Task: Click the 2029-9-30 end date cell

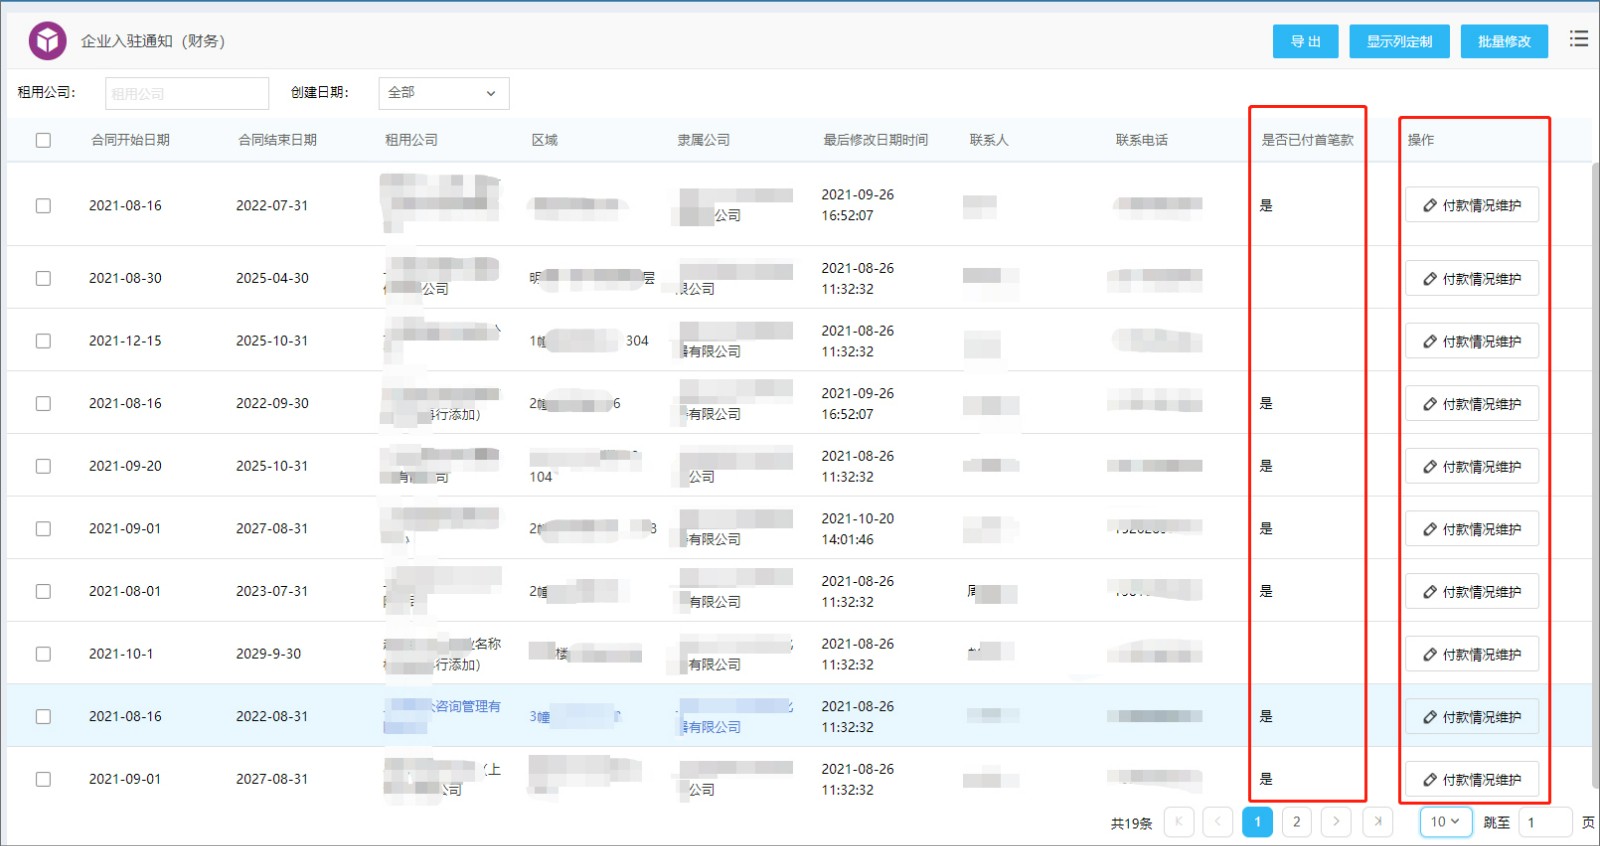Action: point(268,654)
